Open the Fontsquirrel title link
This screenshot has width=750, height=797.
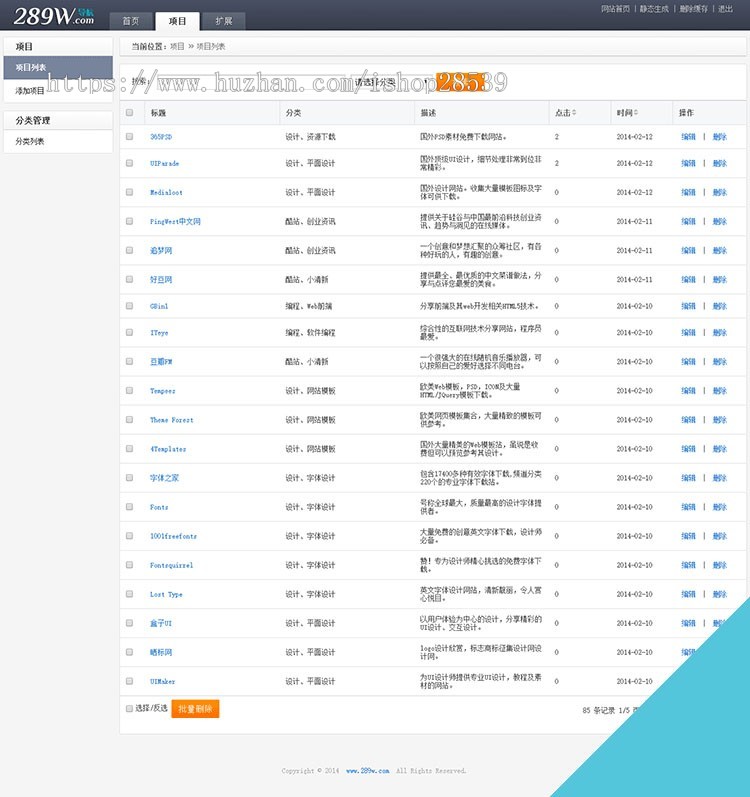point(171,565)
